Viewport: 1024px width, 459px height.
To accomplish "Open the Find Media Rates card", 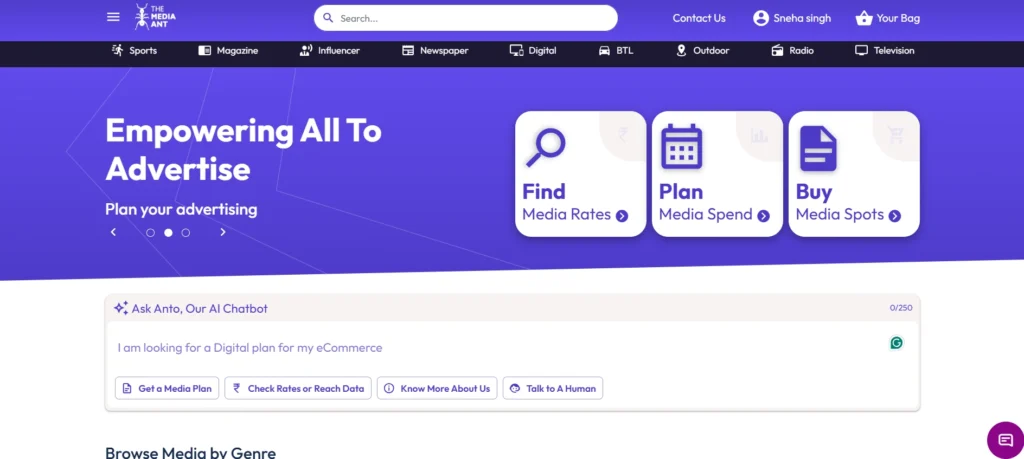I will point(581,174).
